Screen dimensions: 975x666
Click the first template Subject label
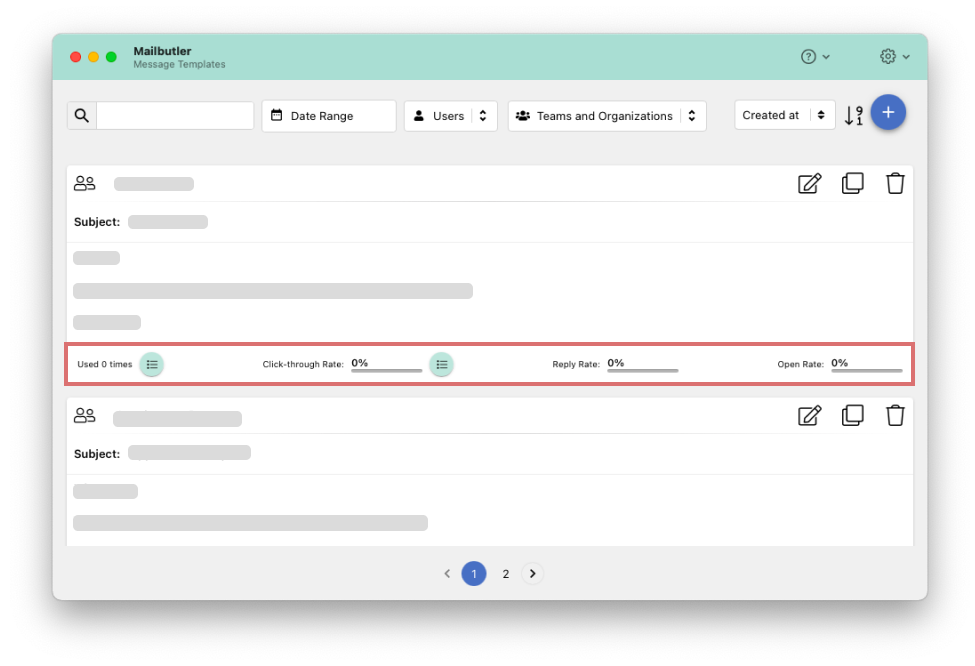click(x=97, y=222)
